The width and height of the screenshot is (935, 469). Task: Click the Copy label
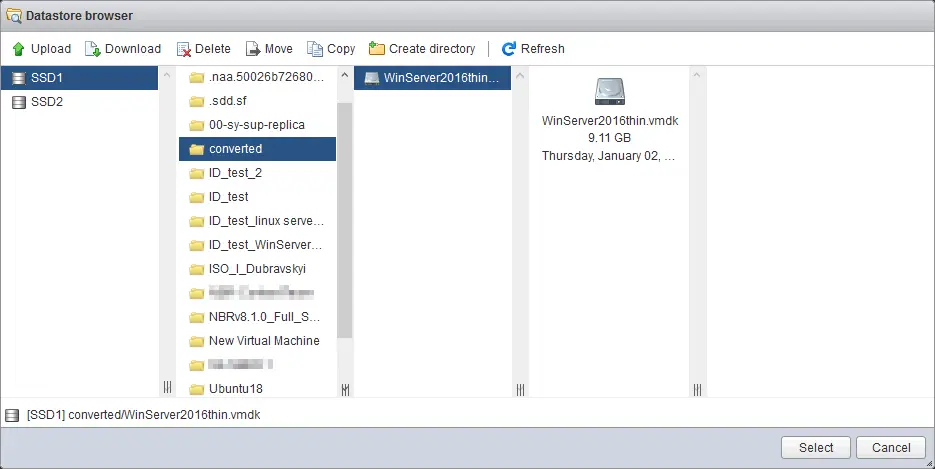pos(341,49)
